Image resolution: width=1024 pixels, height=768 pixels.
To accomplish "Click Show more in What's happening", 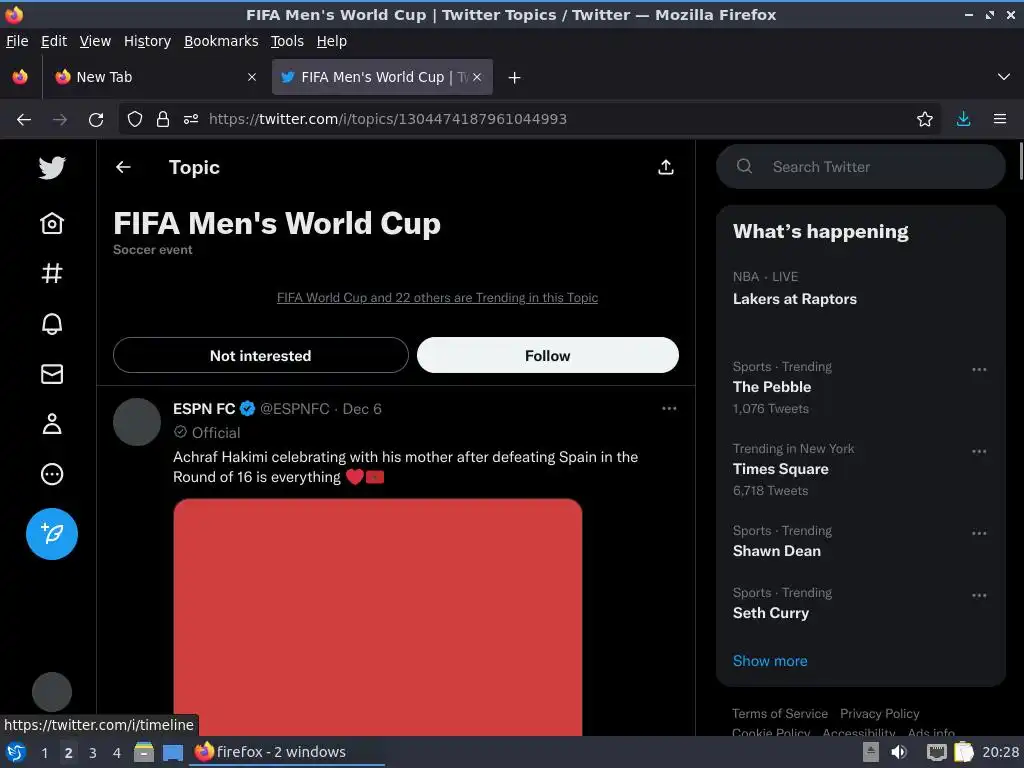I will (x=770, y=661).
